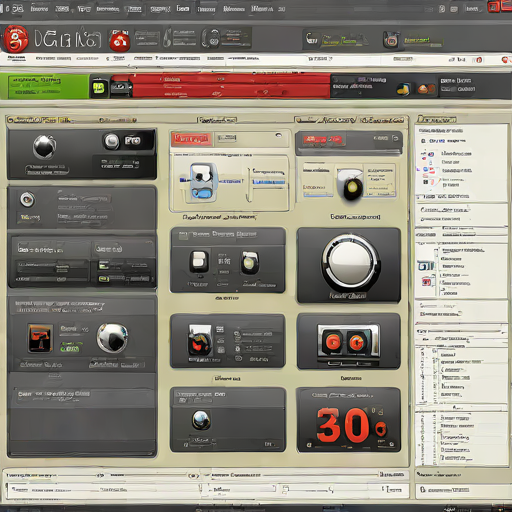
Task: Click the red button in the beige center panel header
Action: click(x=191, y=139)
